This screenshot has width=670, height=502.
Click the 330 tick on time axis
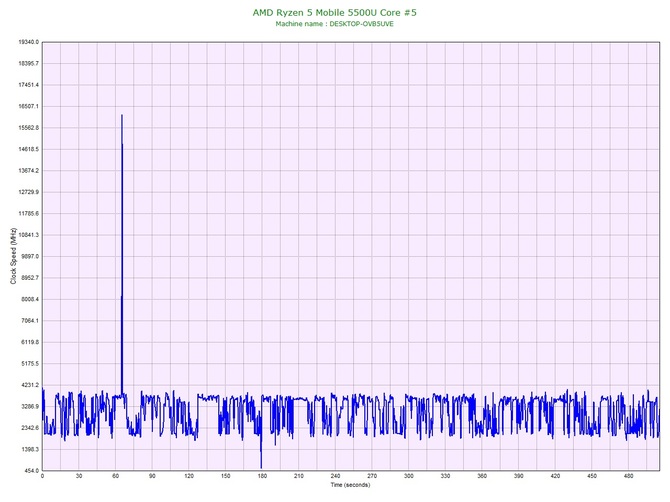445,476
